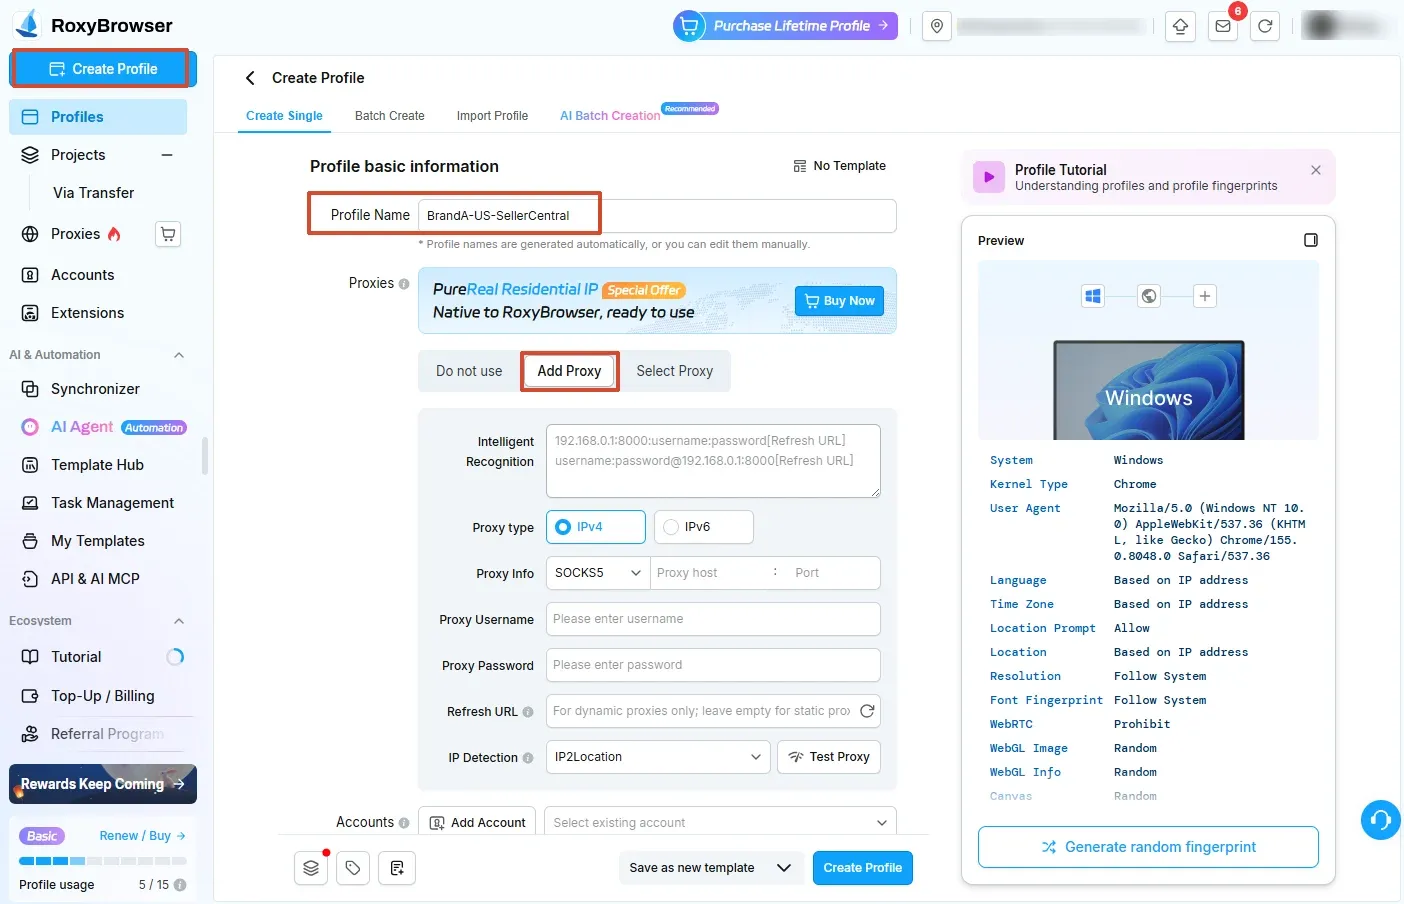1404x904 pixels.
Task: Choose the Add Proxy option
Action: pyautogui.click(x=569, y=371)
